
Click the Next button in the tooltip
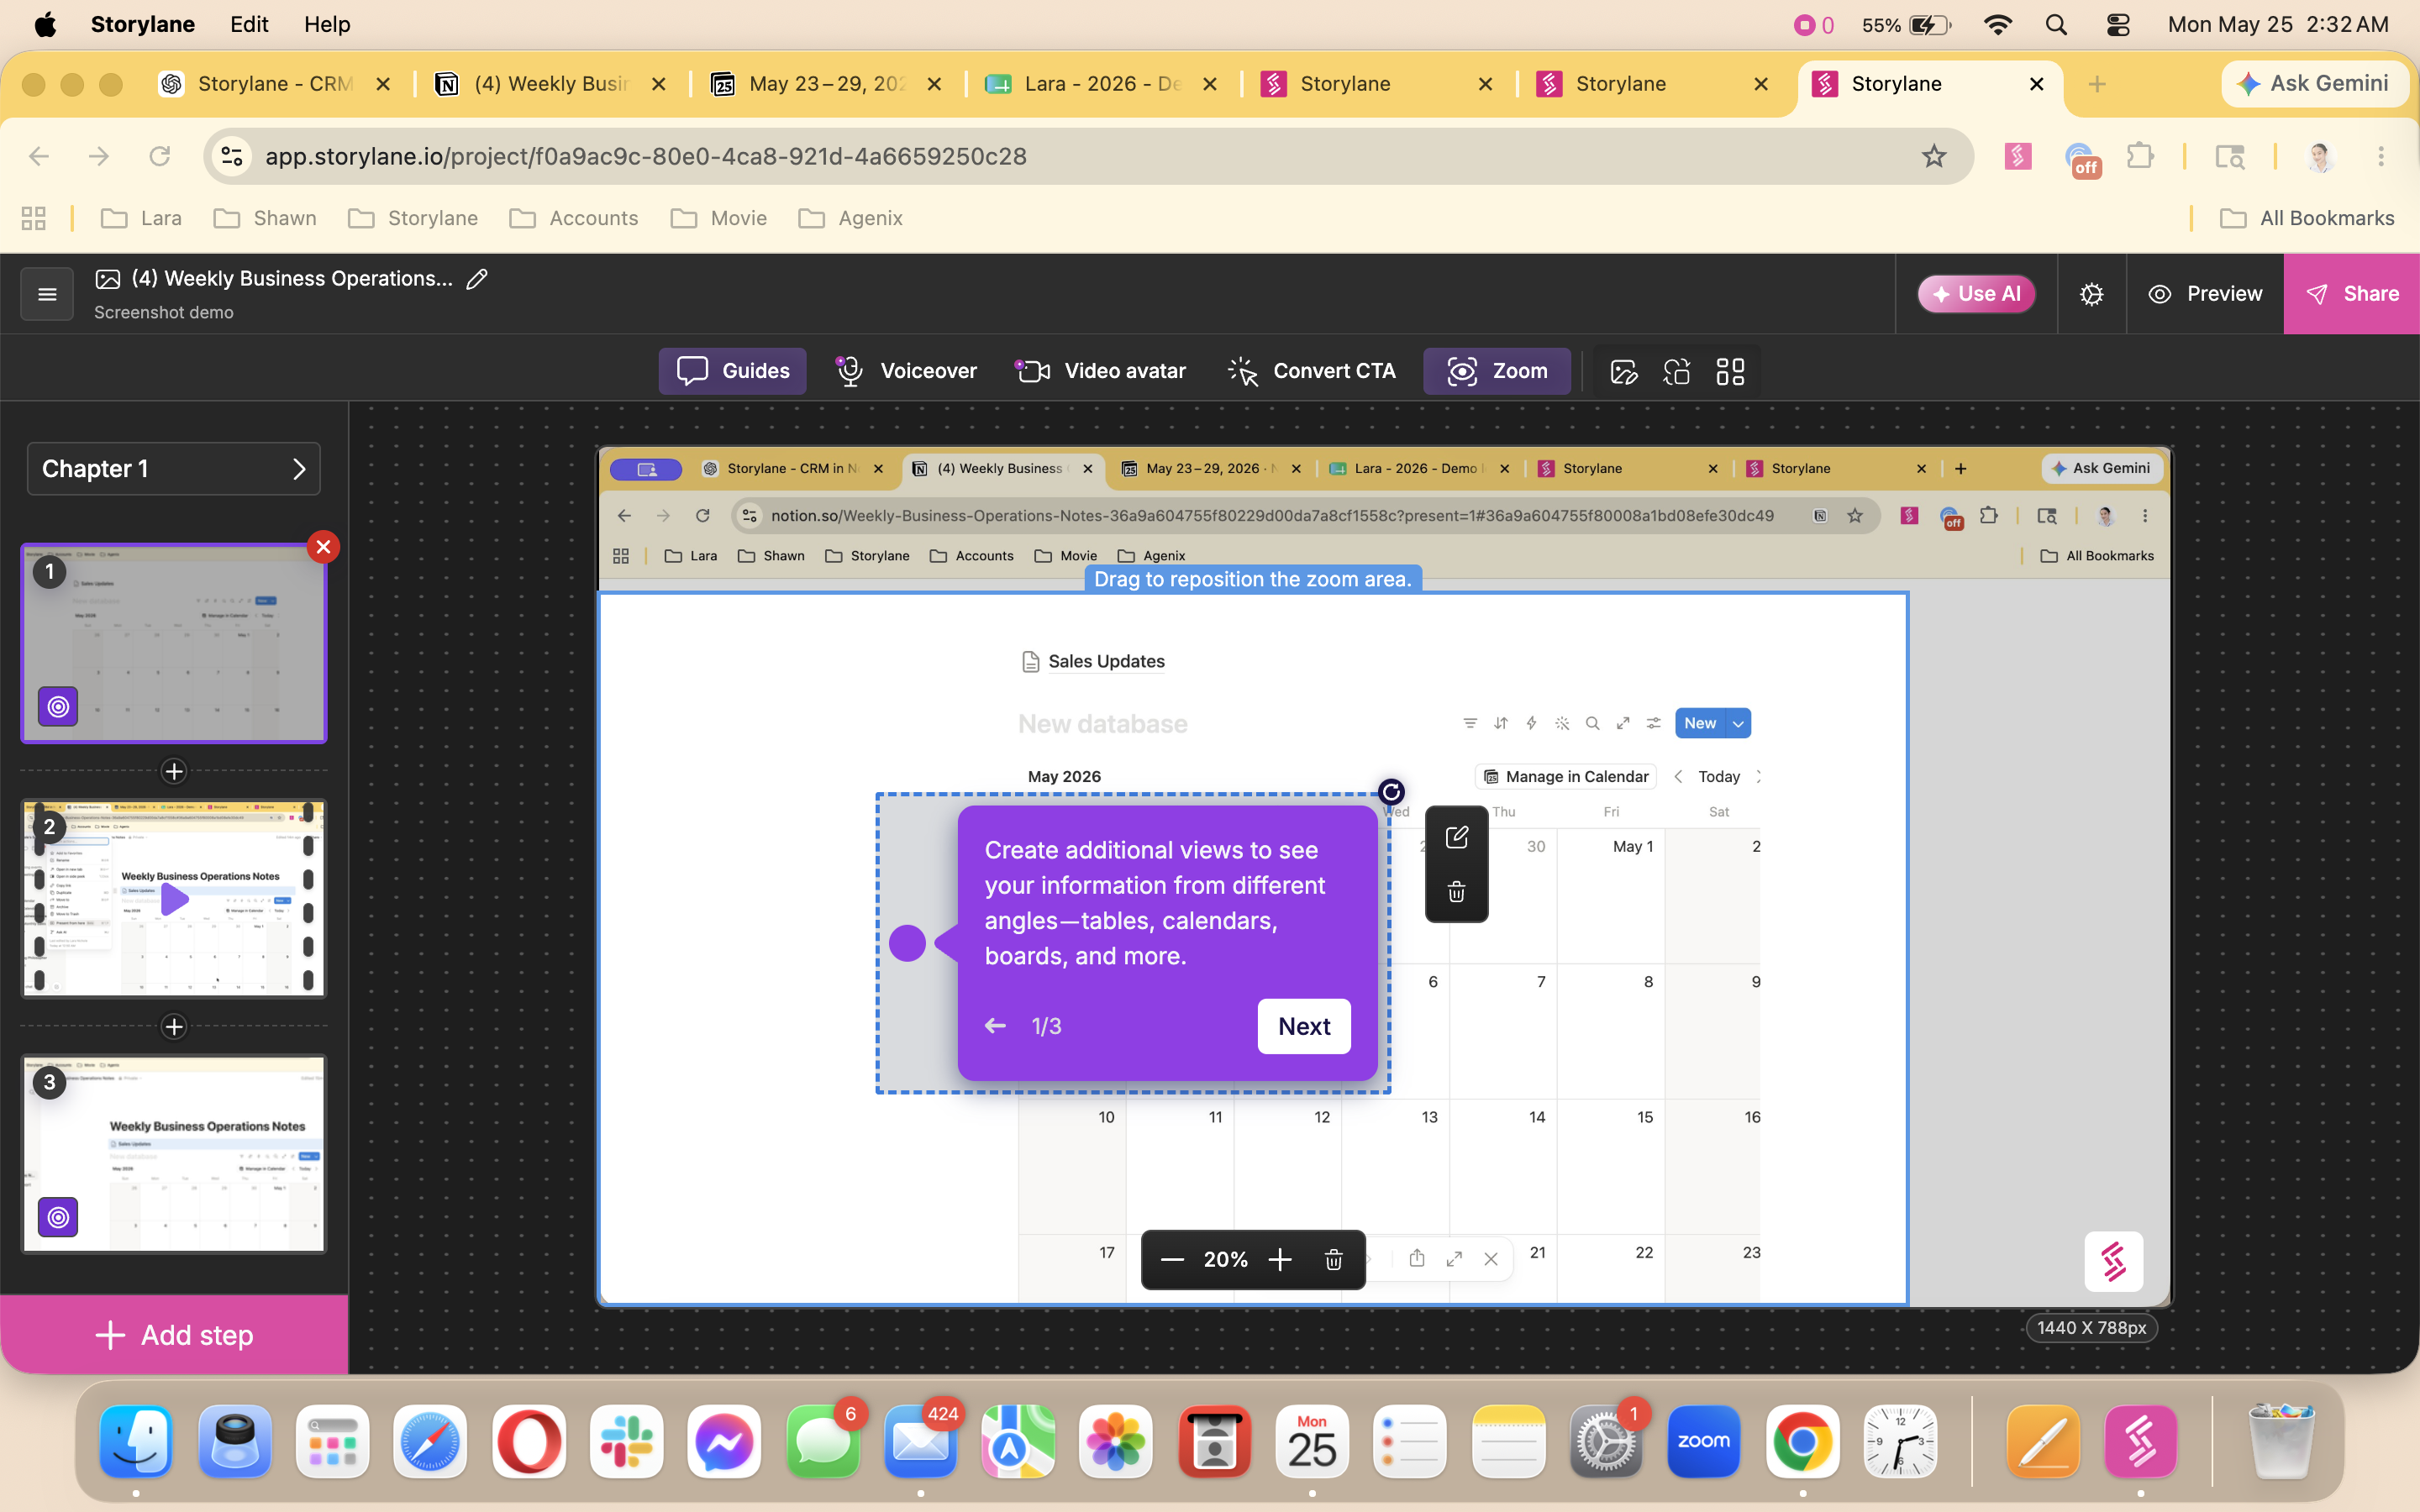click(1304, 1026)
